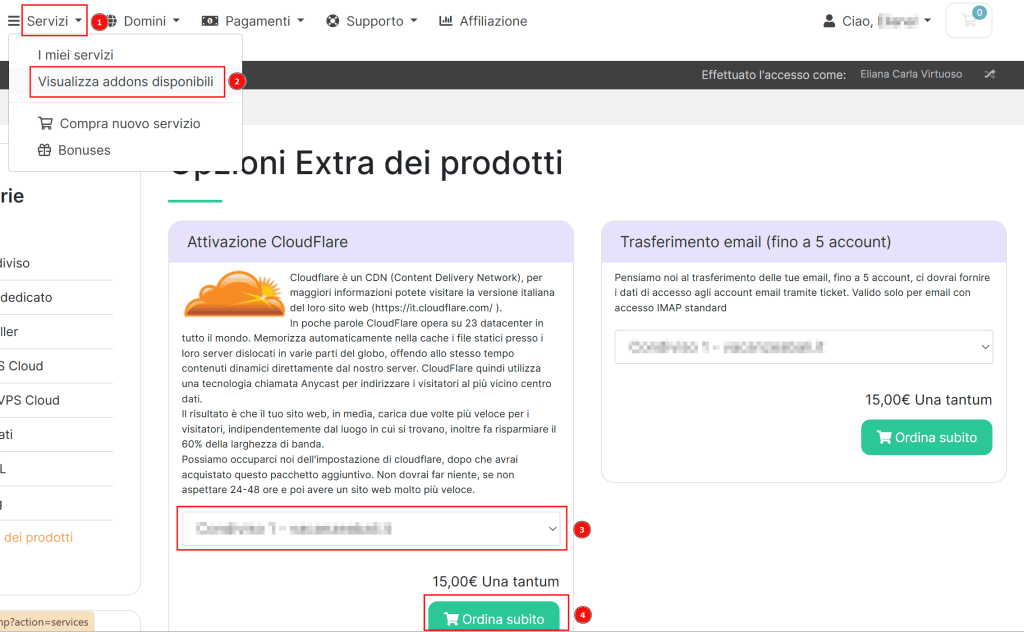Click the '15,00€ Una tantum' price under CloudFlare

coord(496,582)
